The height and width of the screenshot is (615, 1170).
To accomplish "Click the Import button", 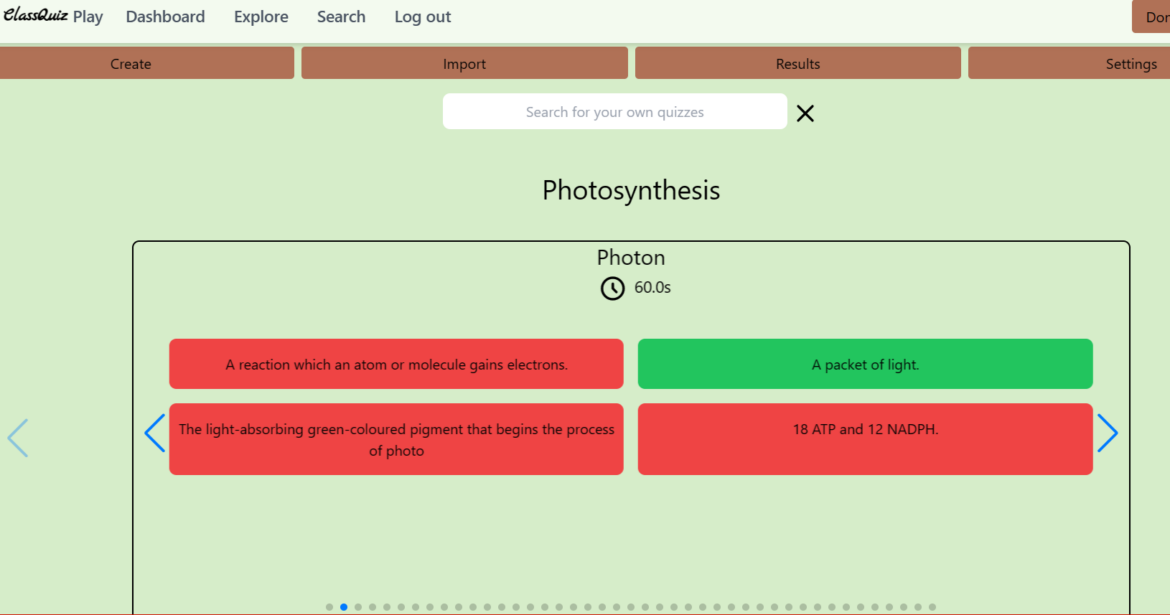I will tap(464, 63).
